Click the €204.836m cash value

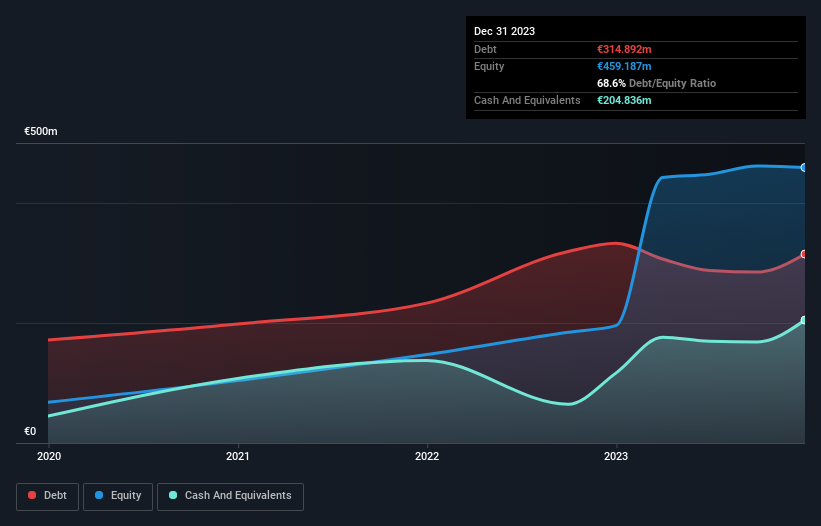coord(624,100)
